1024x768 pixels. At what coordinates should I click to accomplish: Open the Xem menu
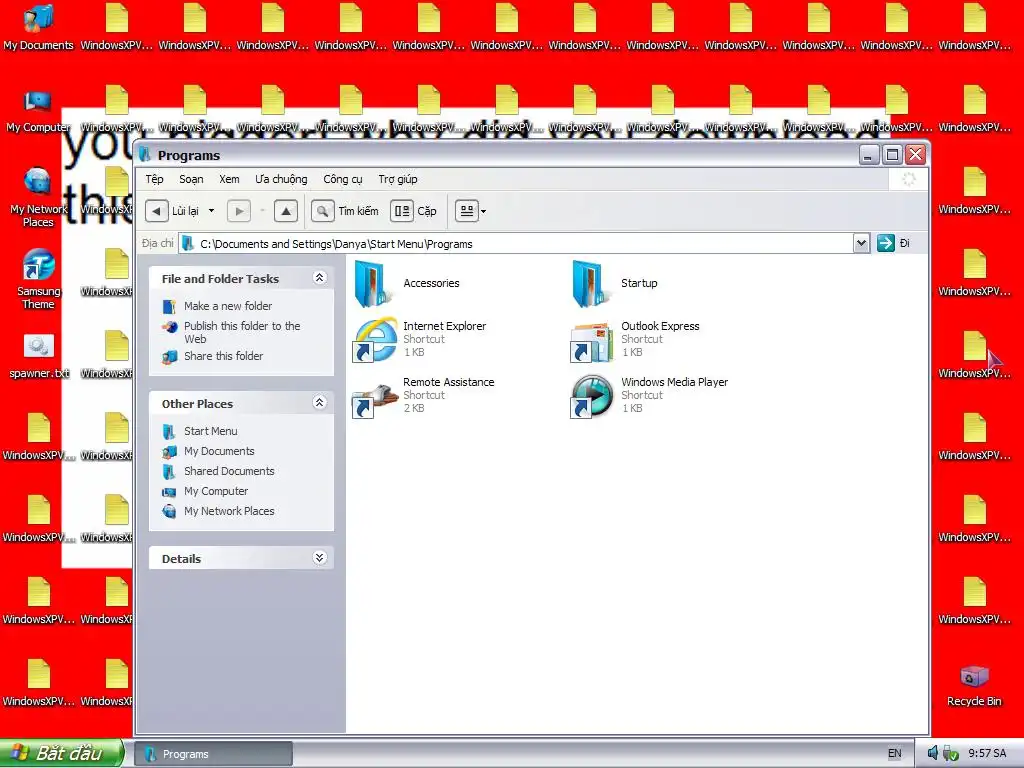[x=229, y=179]
